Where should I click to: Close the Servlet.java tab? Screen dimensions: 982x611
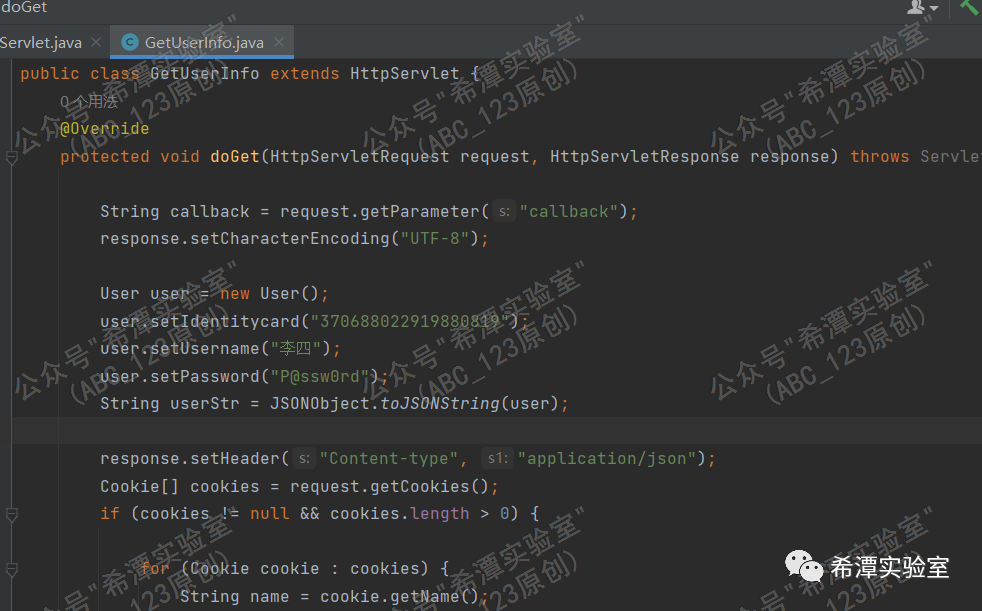96,42
